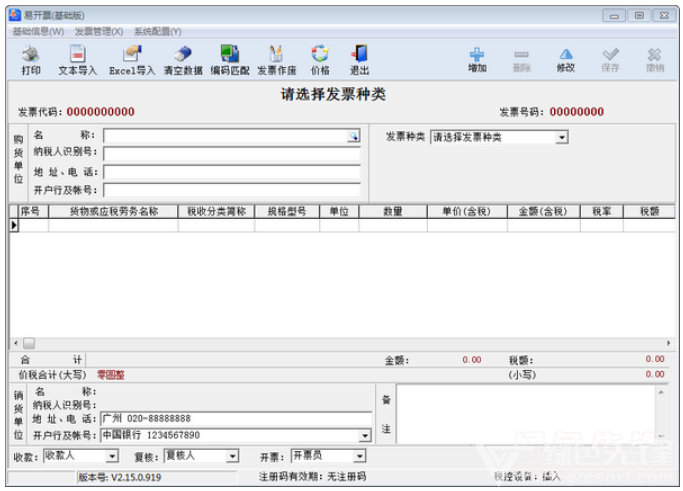
Task: Expand the seller 开户行及帐号 dropdown
Action: [365, 435]
